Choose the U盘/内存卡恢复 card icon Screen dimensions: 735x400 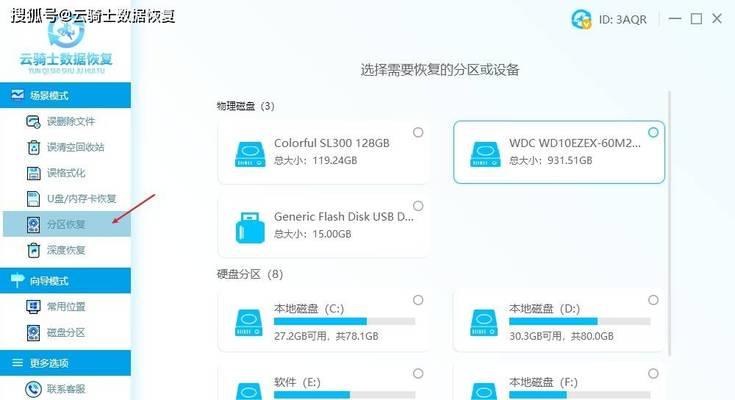(33, 199)
